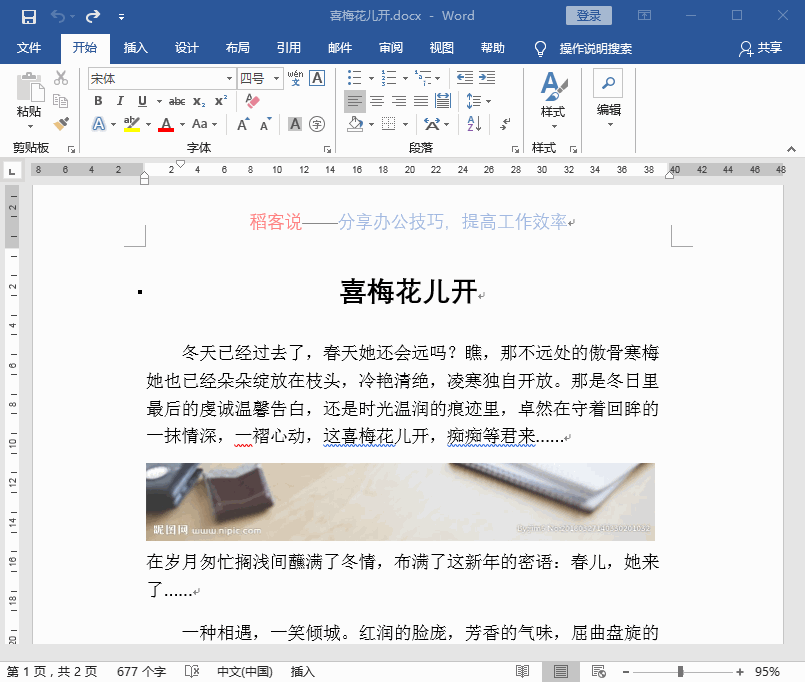This screenshot has height=682, width=805.
Task: Click the multilevel list icon
Action: point(424,78)
